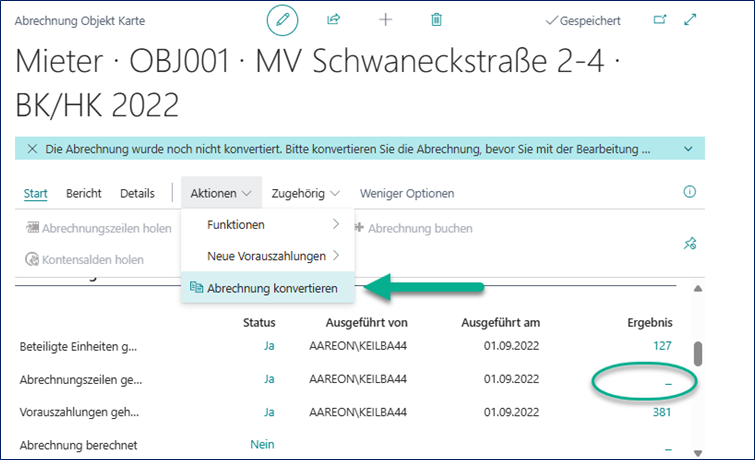The width and height of the screenshot is (755, 460).
Task: Click the Abrechnungszeilen holen icon
Action: pos(32,227)
